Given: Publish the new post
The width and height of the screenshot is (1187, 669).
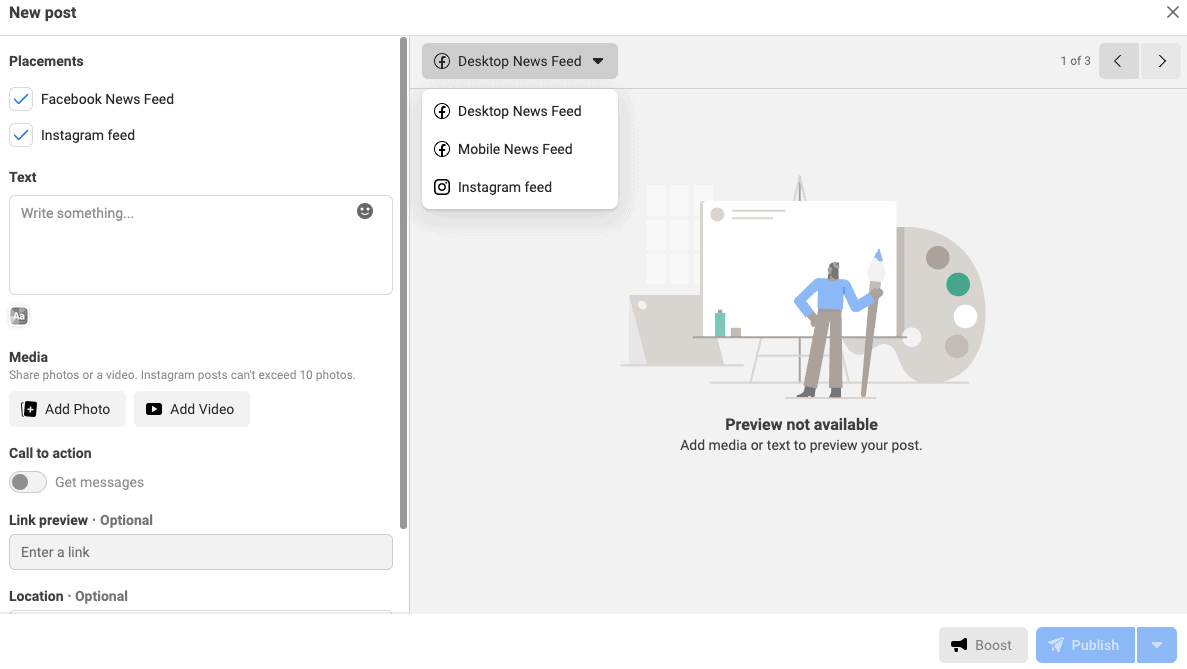Looking at the screenshot, I should (1086, 645).
